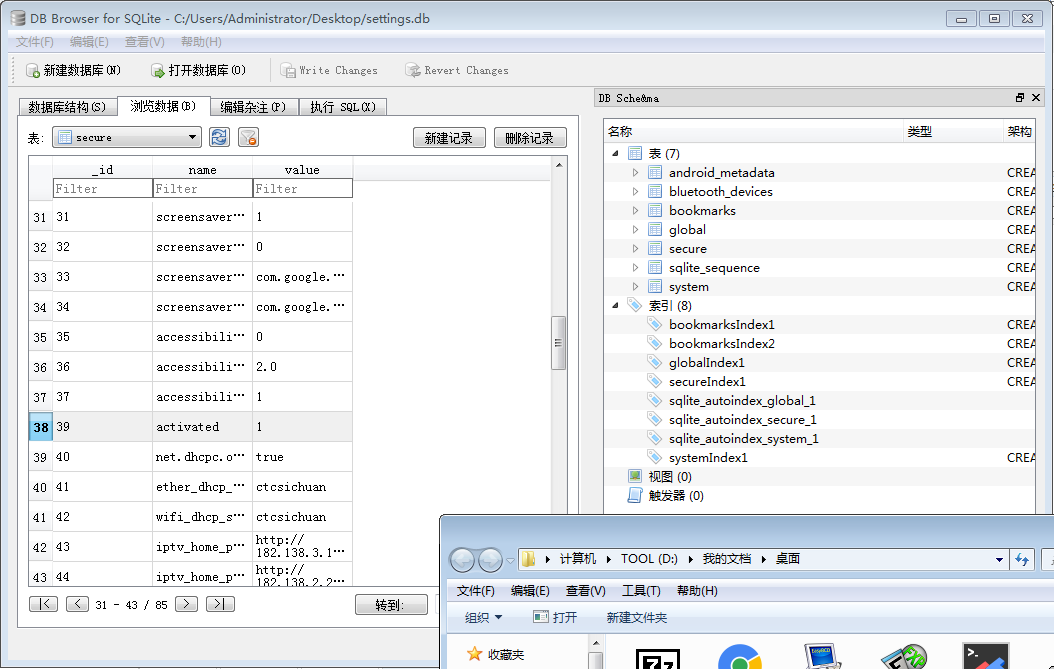Image resolution: width=1054 pixels, height=669 pixels.
Task: Open the 编辑杂注 (Edit Pragmas) tab
Action: pyautogui.click(x=253, y=107)
